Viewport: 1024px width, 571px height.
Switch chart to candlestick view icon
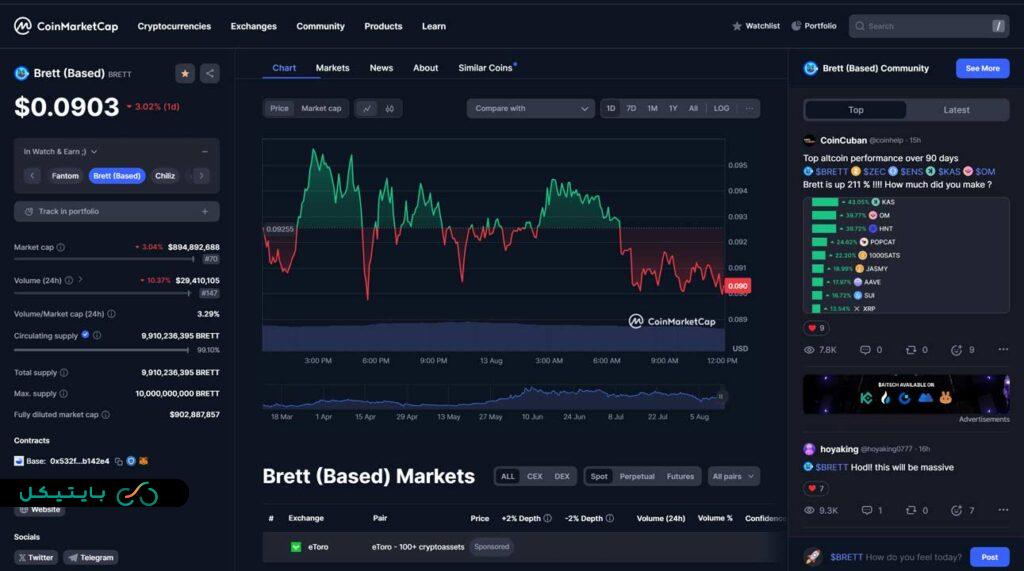[x=390, y=108]
